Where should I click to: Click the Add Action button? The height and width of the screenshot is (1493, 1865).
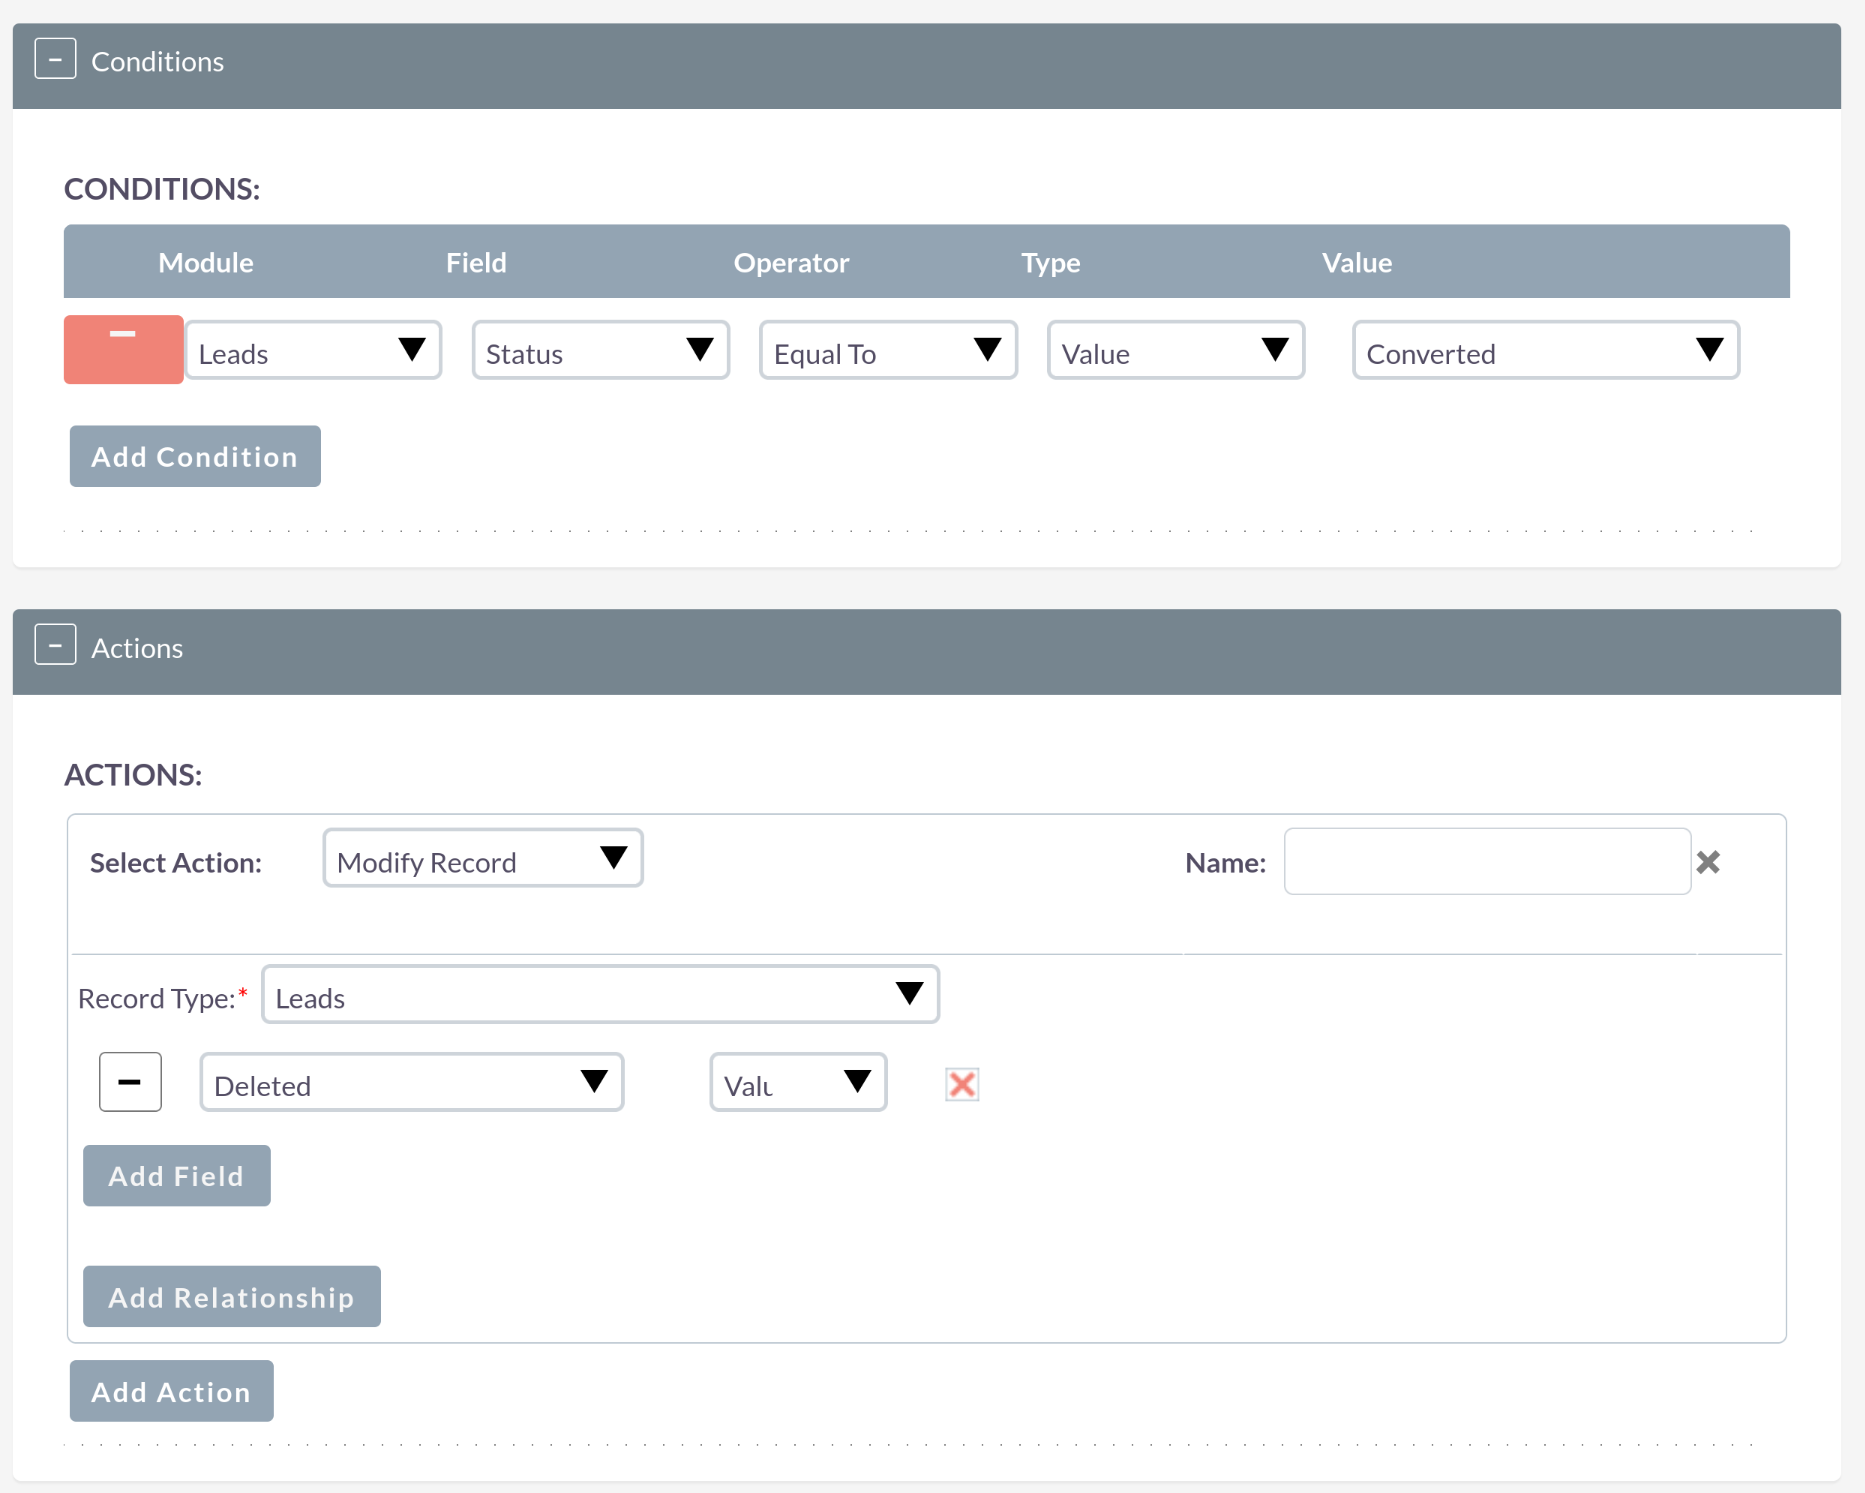click(171, 1391)
